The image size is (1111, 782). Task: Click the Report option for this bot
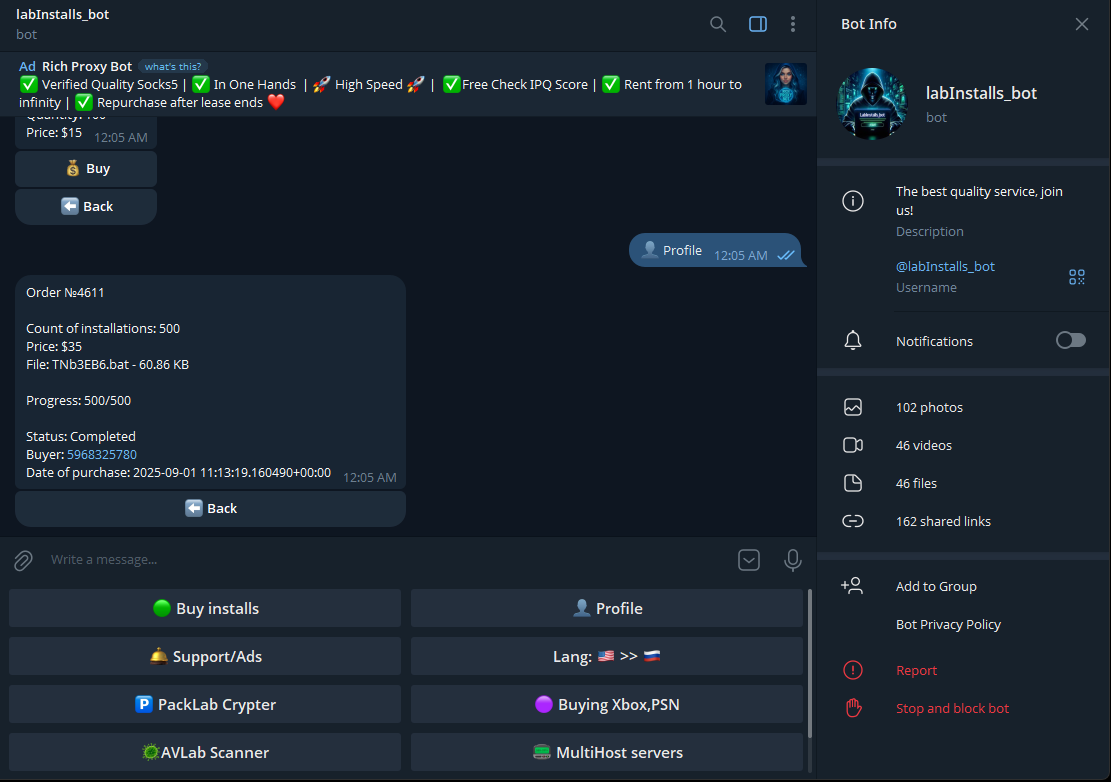[916, 670]
